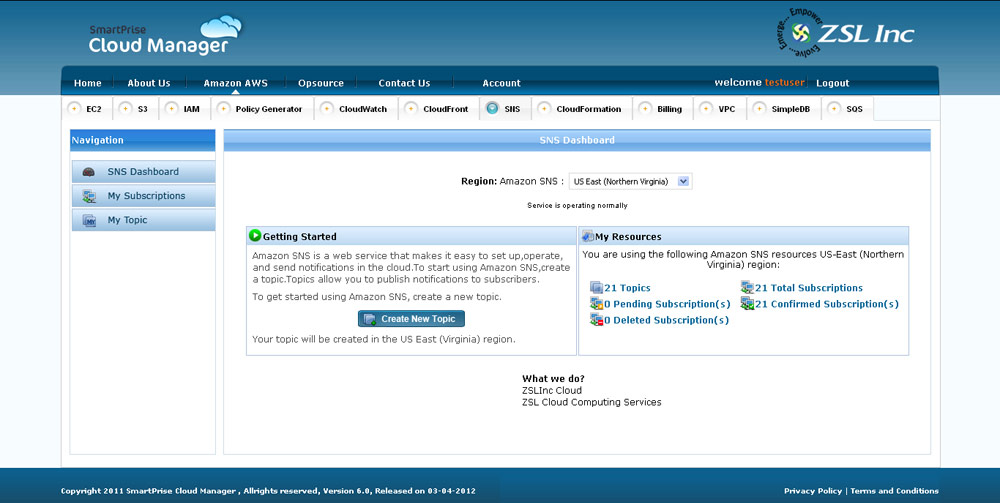Screen dimensions: 1000x503
Task: Click the Policy Generator tab icon
Action: 223,109
